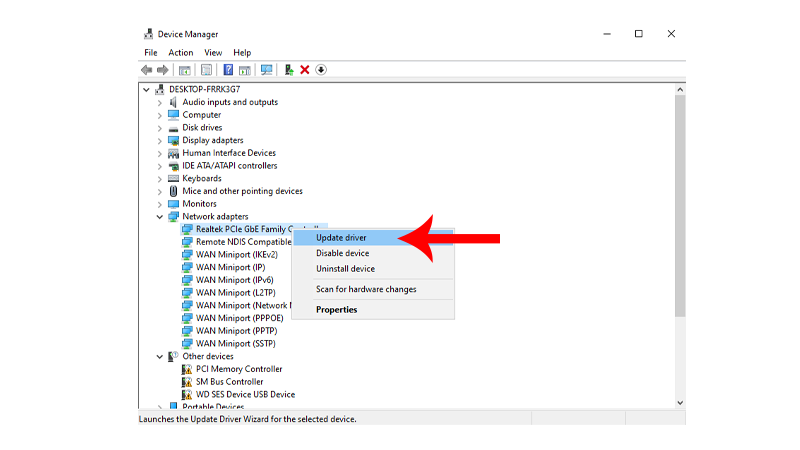Expand the Keyboards category
This screenshot has height=450, width=800.
click(x=160, y=179)
